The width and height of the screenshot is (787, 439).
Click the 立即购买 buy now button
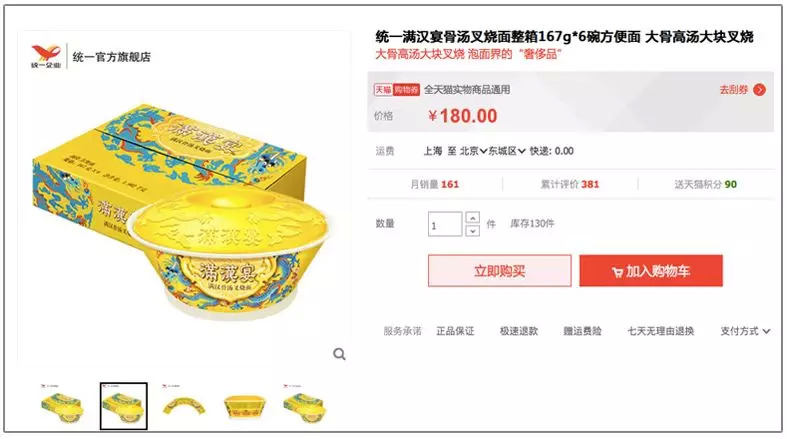coord(499,271)
